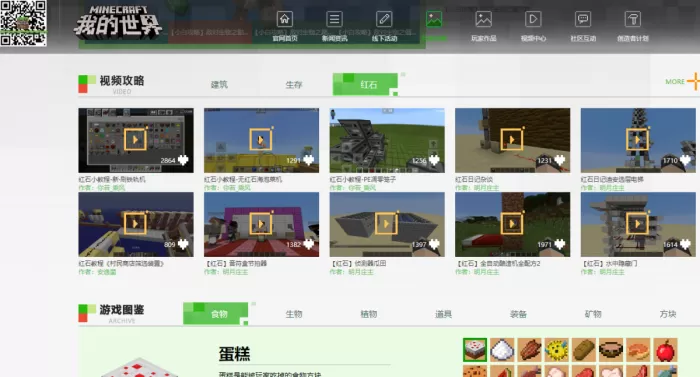
Task: Play the video with 809 likes
Action: pyautogui.click(x=135, y=224)
